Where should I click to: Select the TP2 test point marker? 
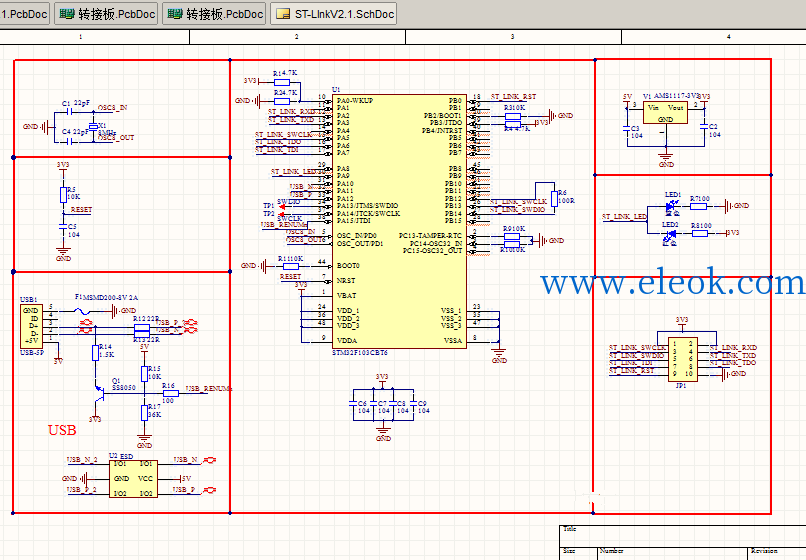281,214
